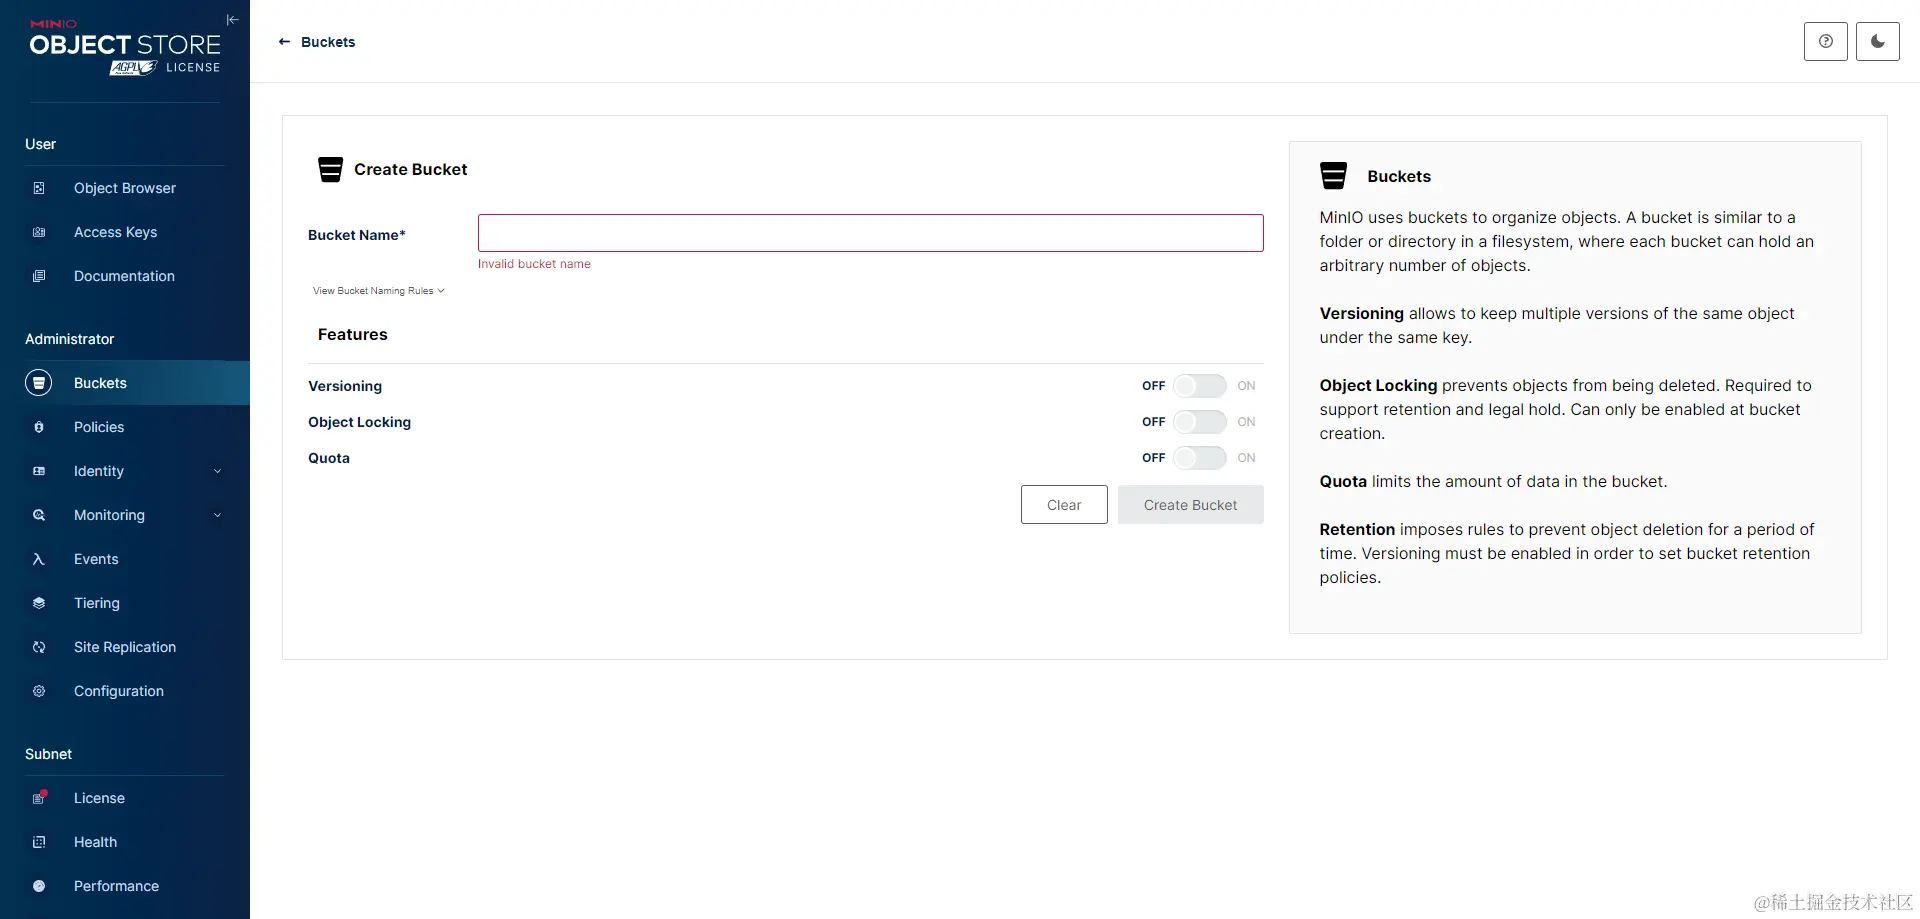Click the Tiering layers icon
Image resolution: width=1920 pixels, height=919 pixels.
tap(39, 603)
